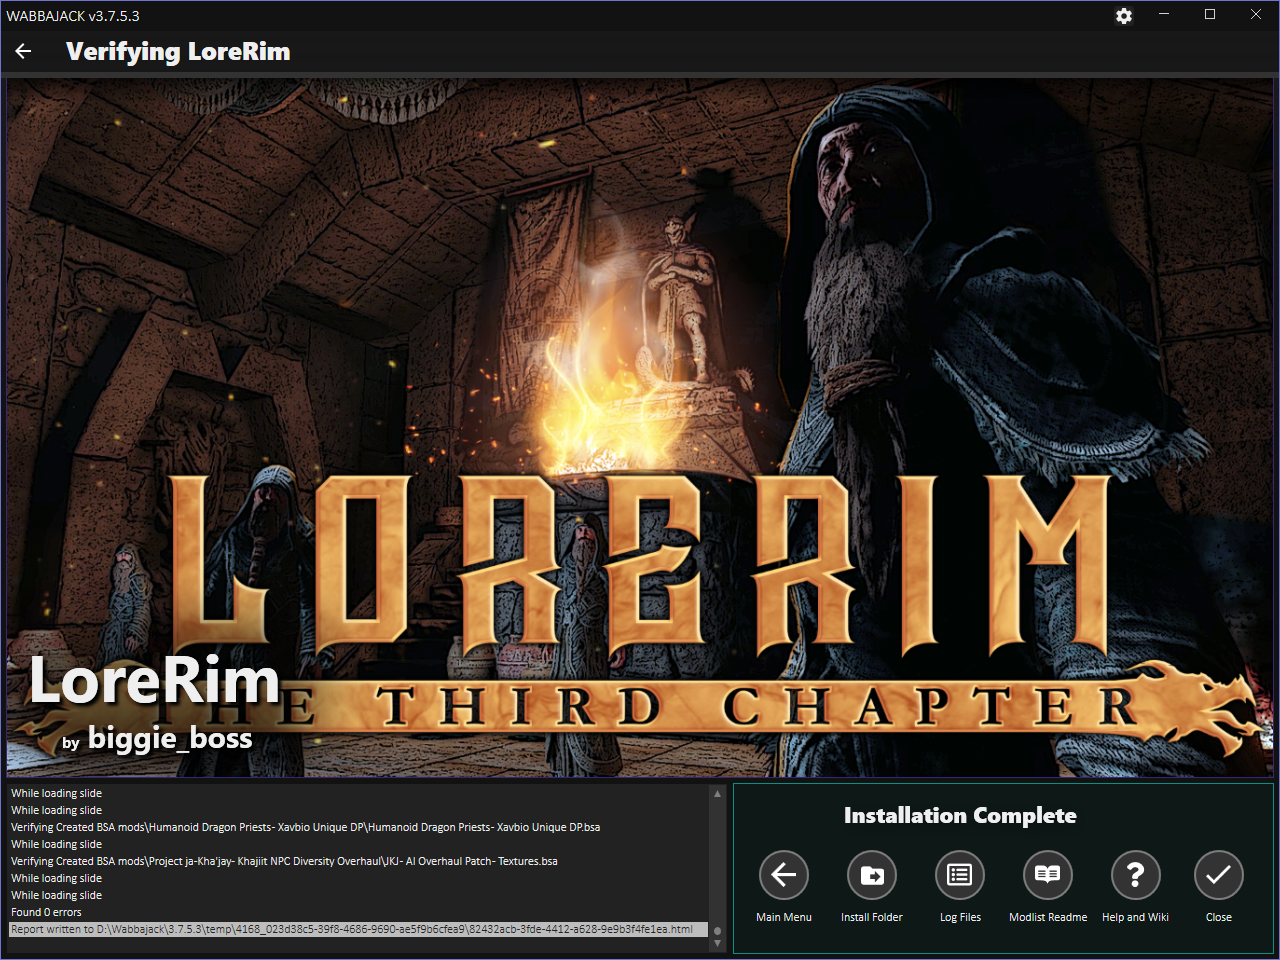Select the Humanoid Dragon Priests BSA log line
The width and height of the screenshot is (1280, 960).
[358, 827]
